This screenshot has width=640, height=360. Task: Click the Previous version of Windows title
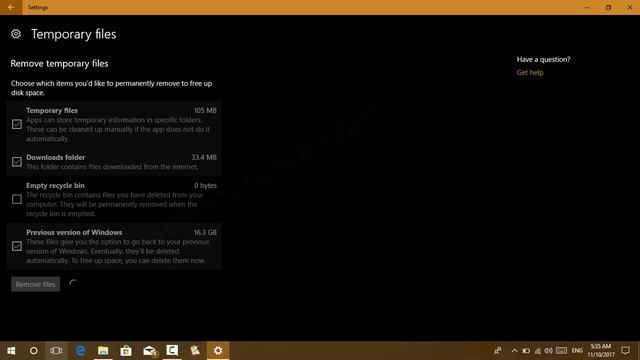point(74,233)
